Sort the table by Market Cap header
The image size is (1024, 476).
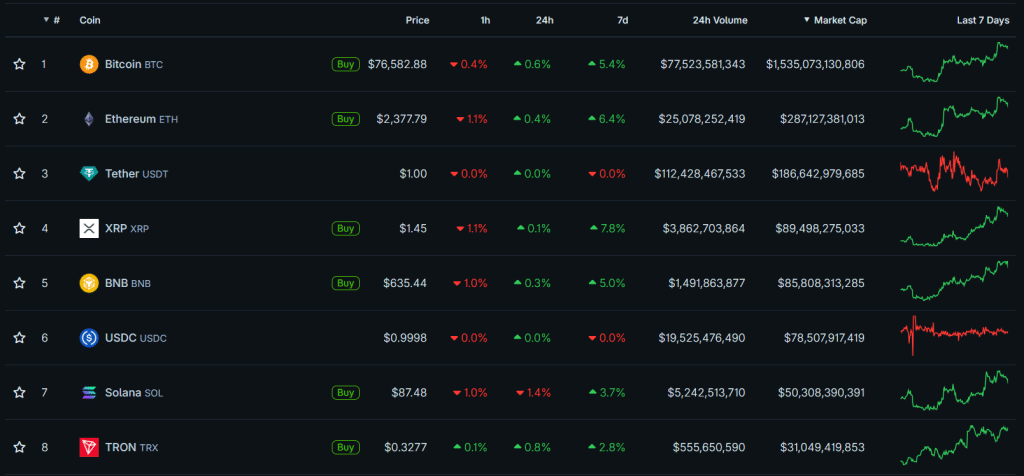coord(835,20)
